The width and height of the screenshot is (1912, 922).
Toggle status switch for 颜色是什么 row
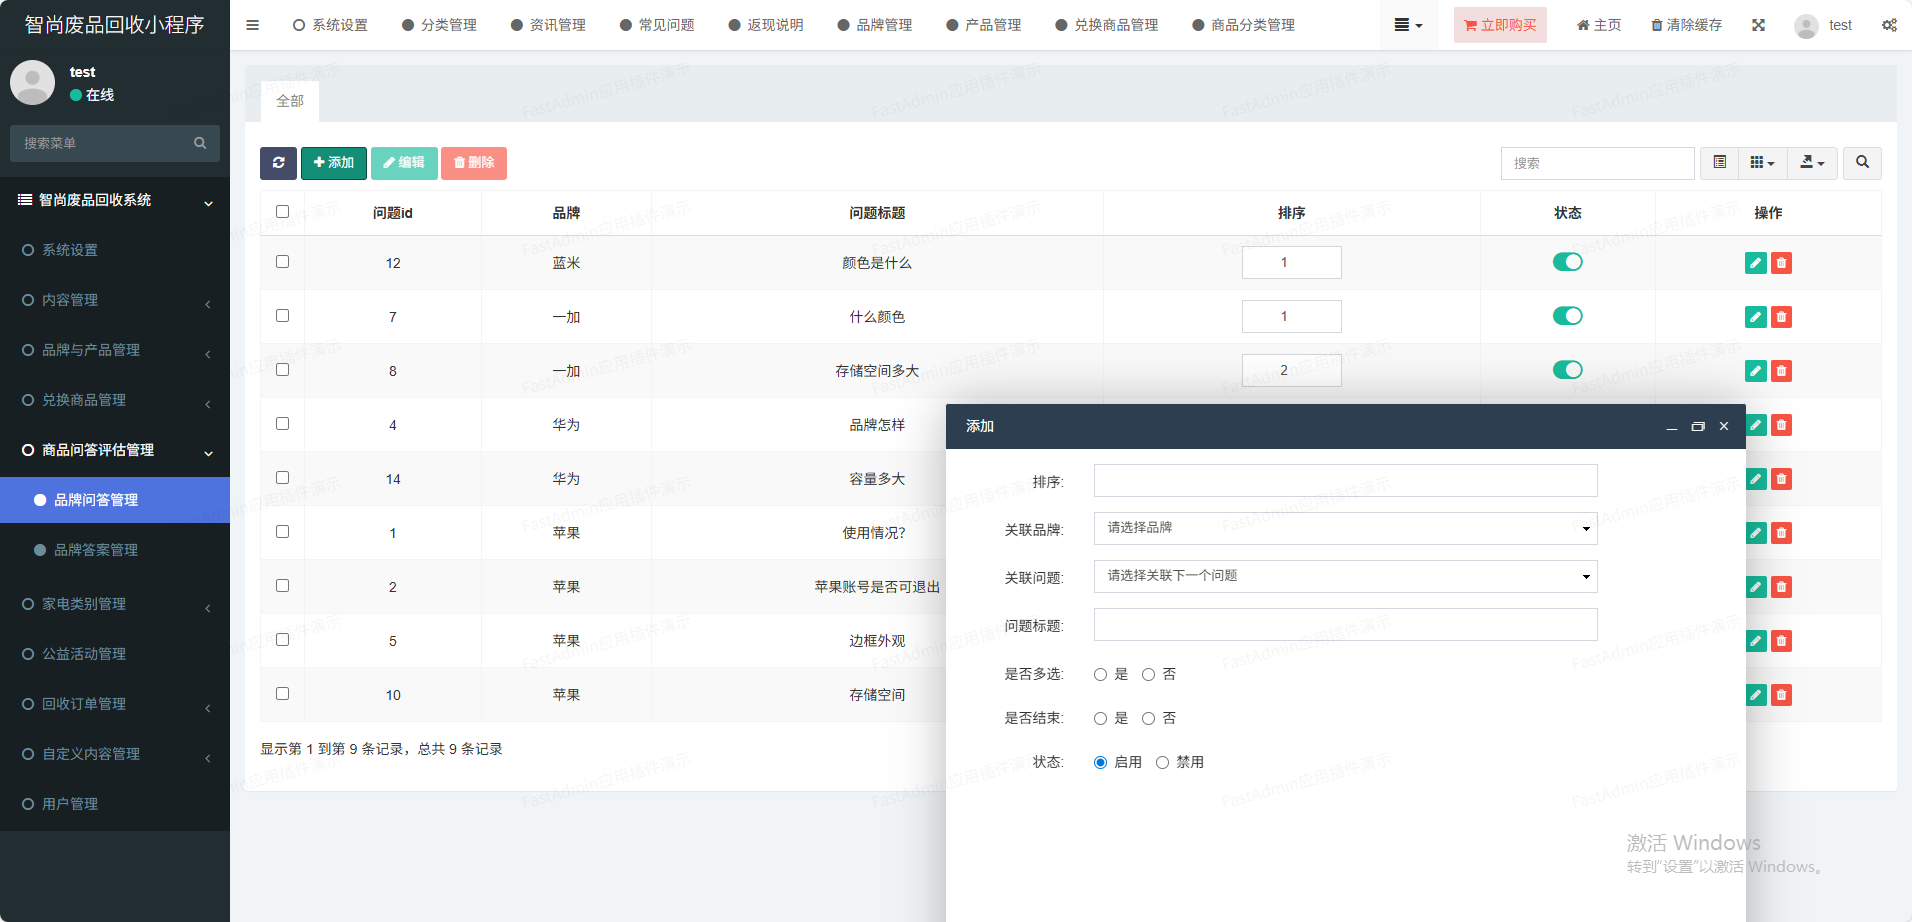pyautogui.click(x=1567, y=262)
